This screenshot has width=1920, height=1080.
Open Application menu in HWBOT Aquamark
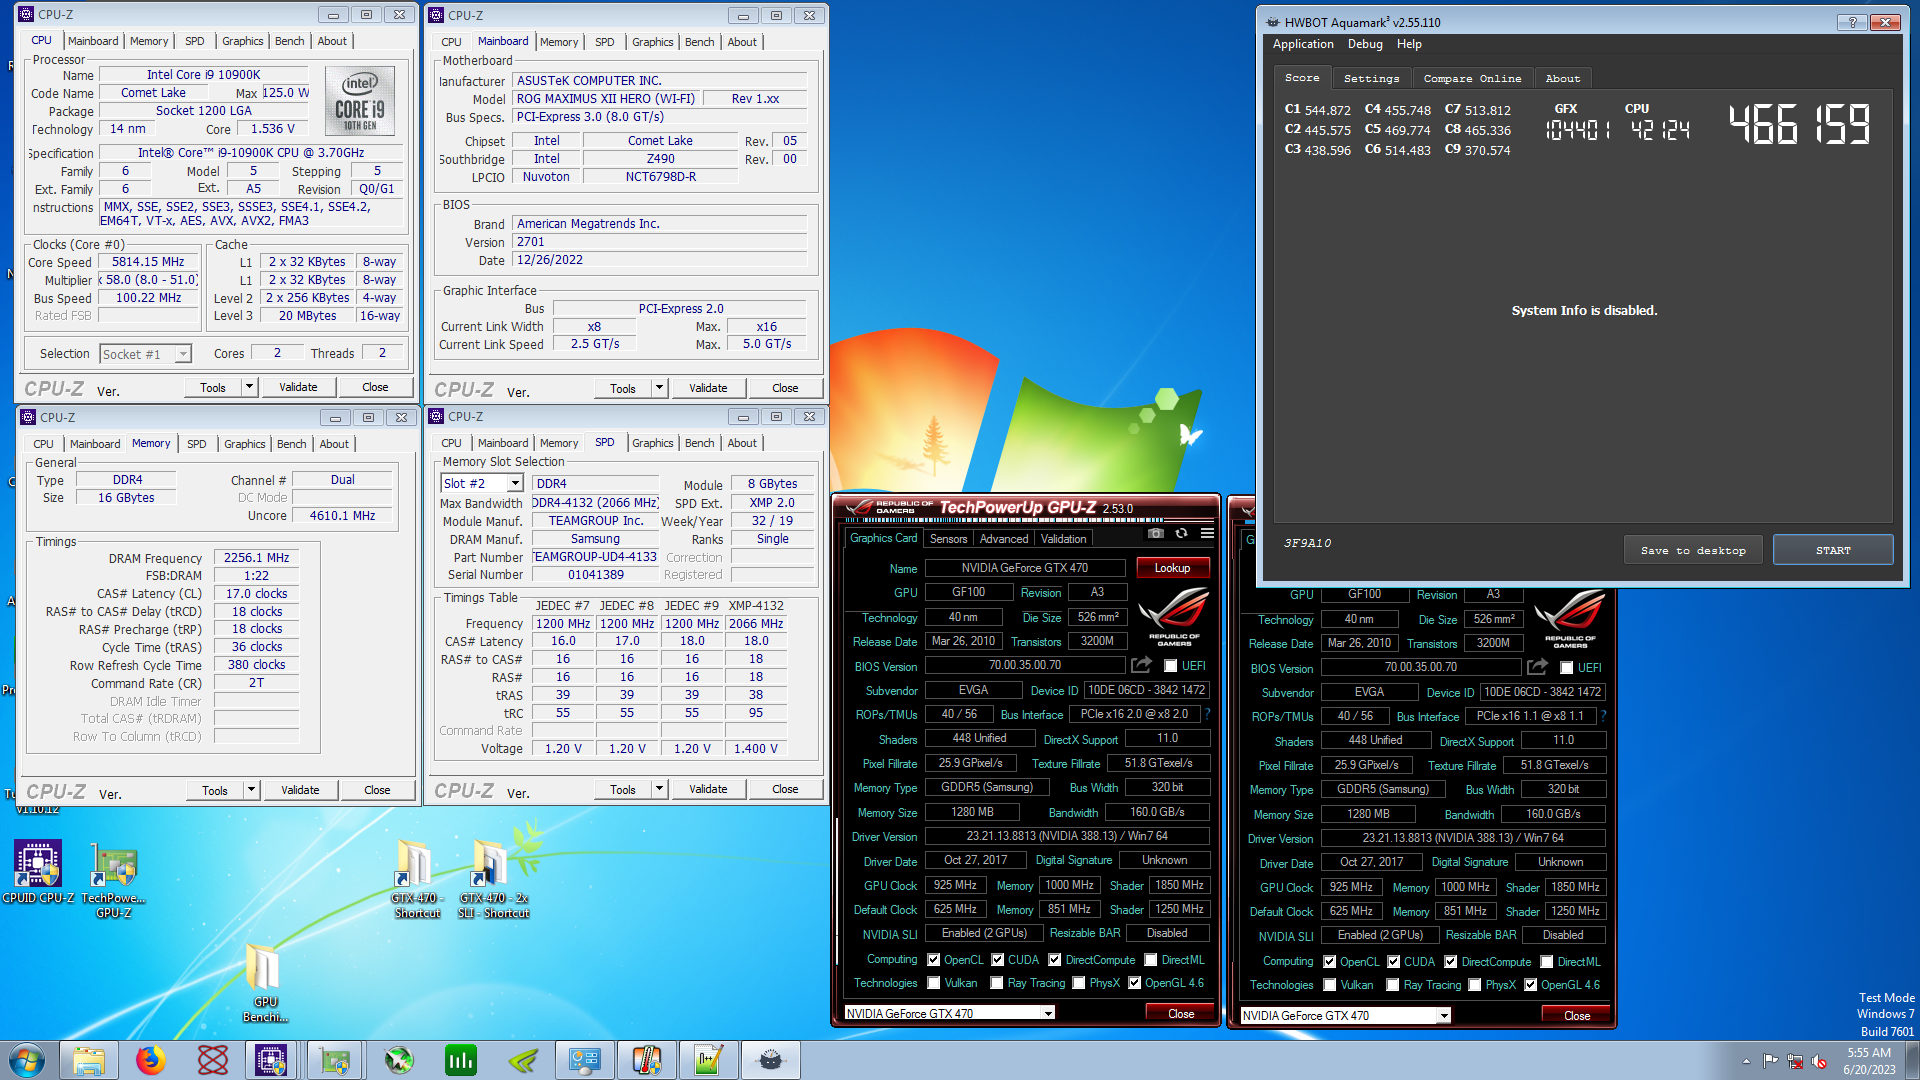coord(1303,44)
